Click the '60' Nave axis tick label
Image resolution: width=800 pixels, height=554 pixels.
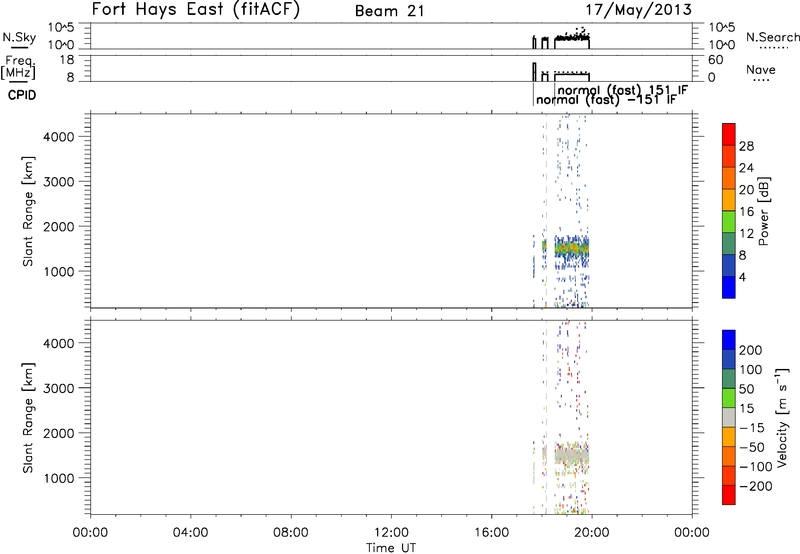click(715, 60)
